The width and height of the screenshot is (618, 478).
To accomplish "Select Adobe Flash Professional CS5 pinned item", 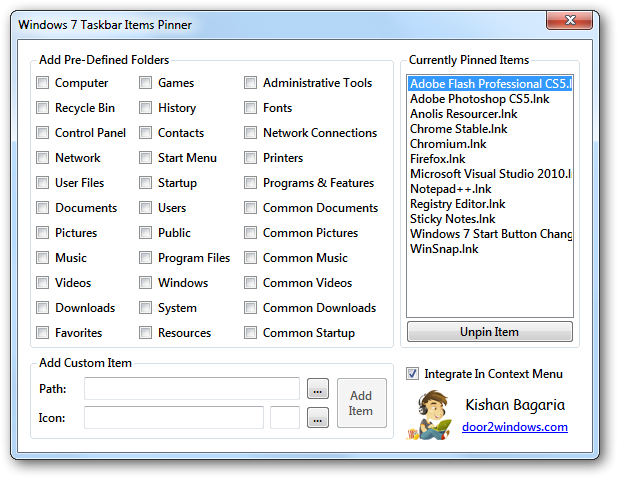I will tap(490, 84).
